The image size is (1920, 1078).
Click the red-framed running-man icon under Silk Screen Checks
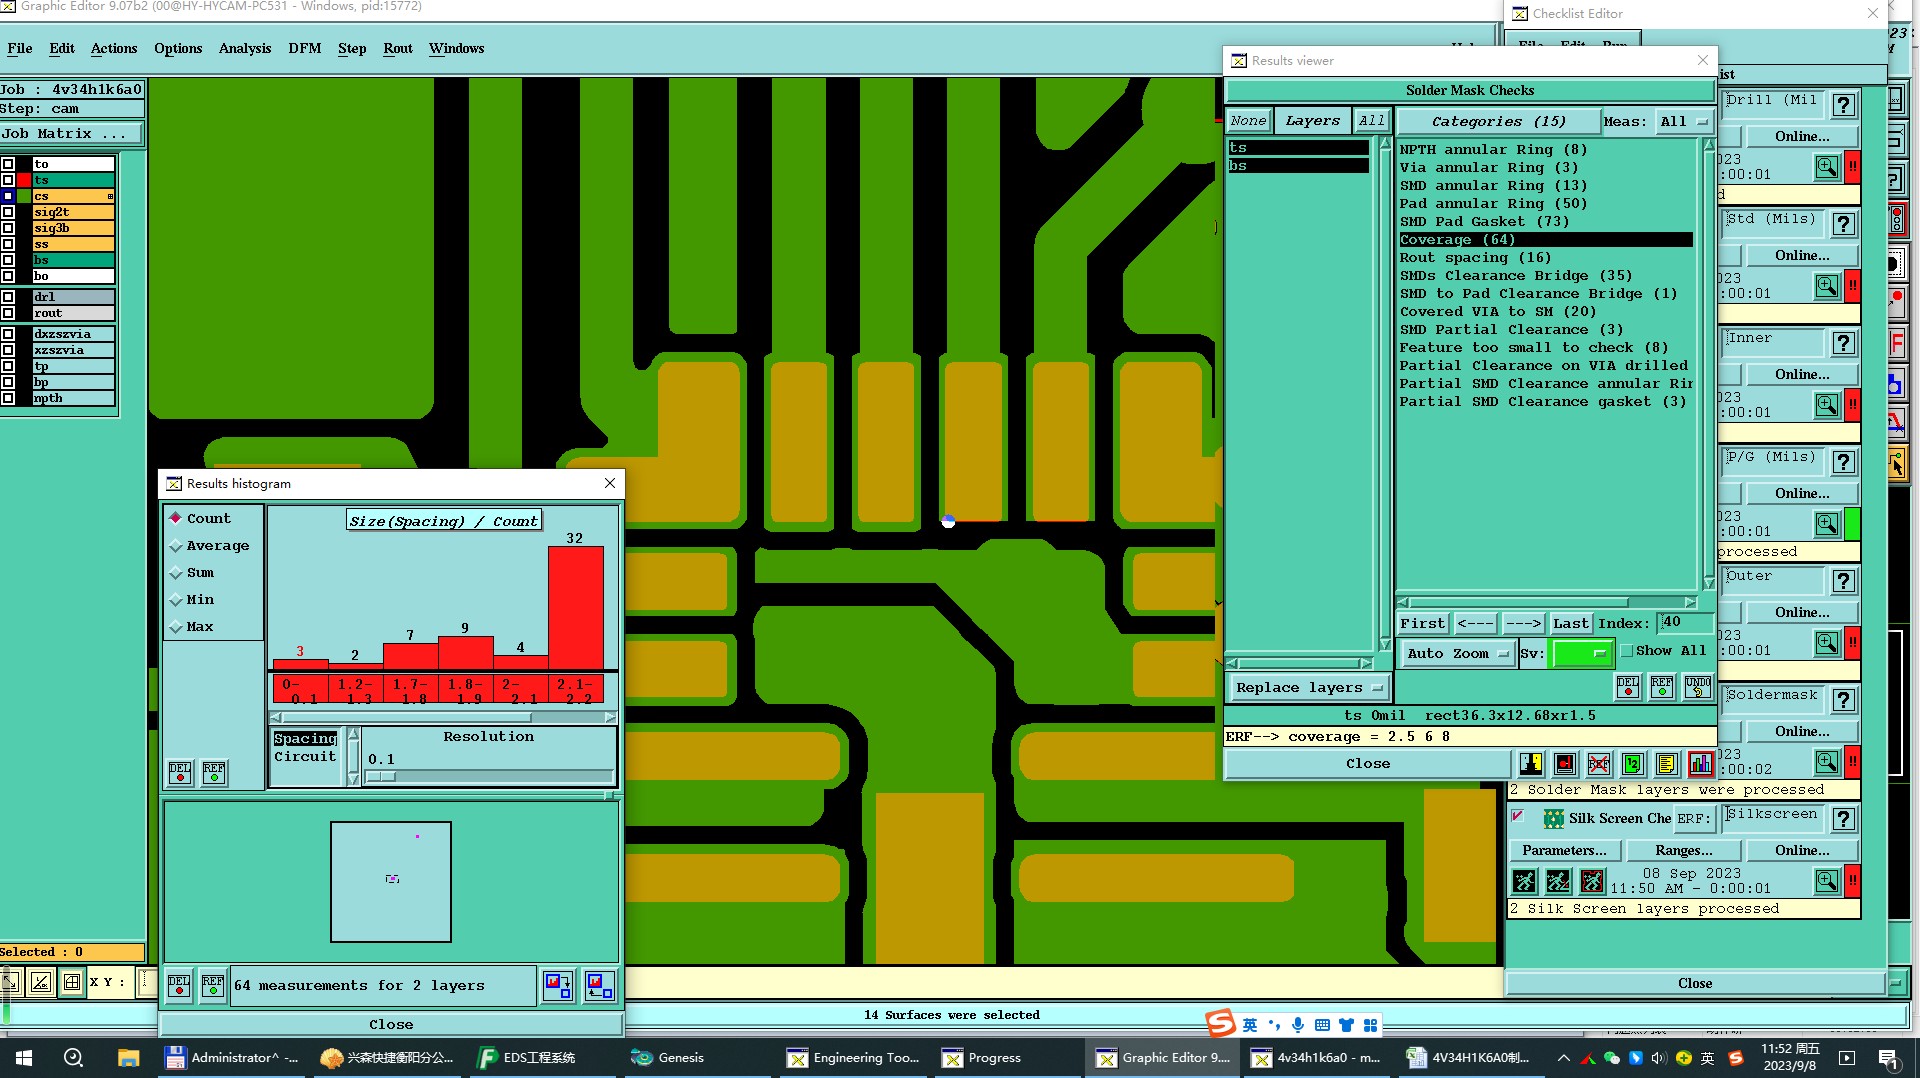point(1592,881)
